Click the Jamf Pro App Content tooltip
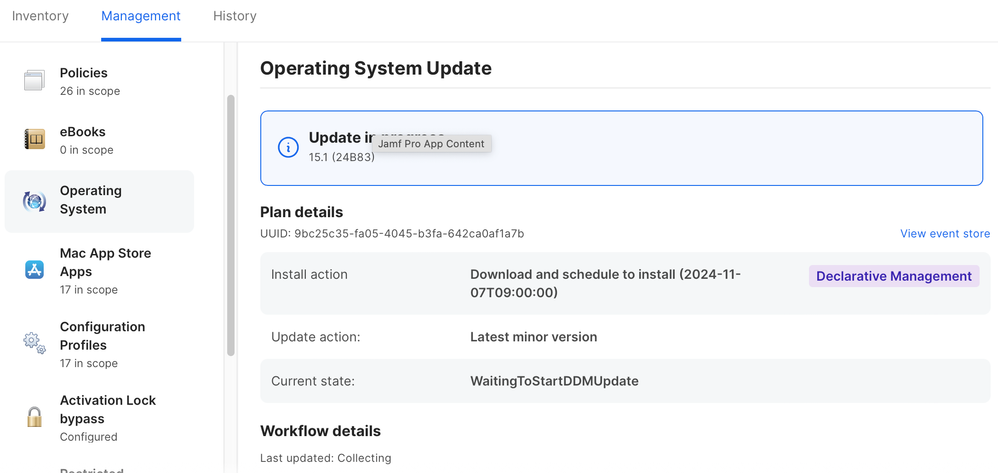 coord(431,144)
